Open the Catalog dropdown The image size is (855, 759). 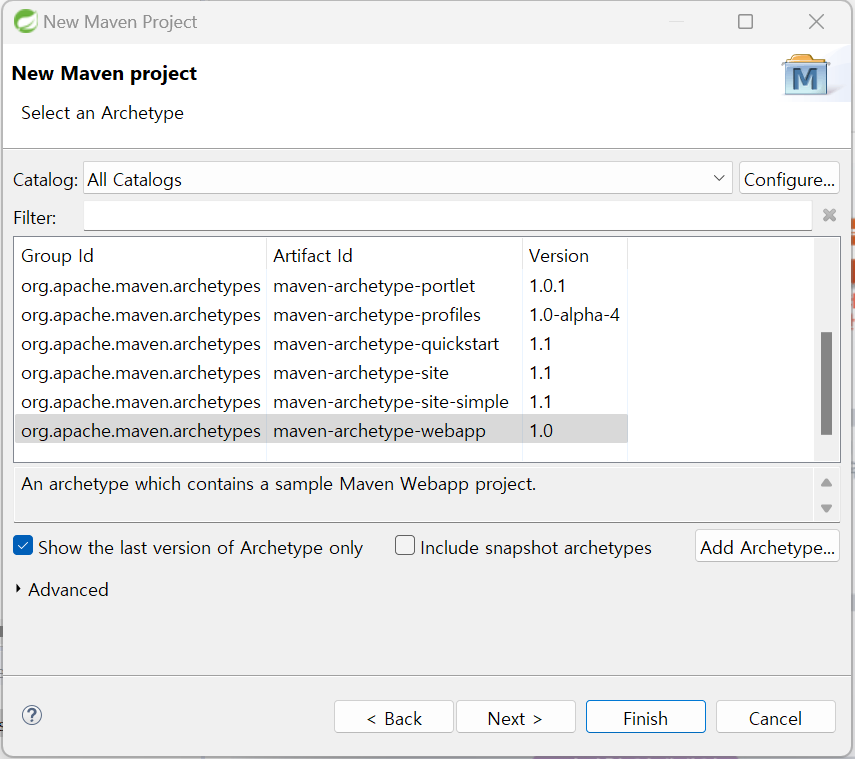click(407, 178)
